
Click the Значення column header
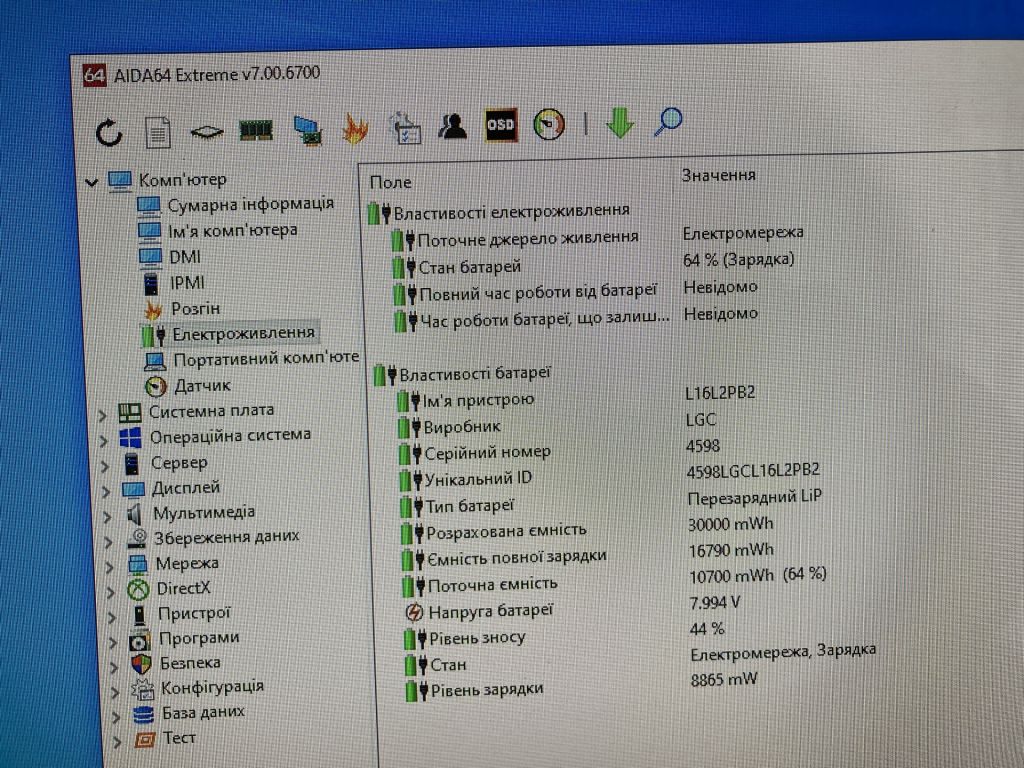tap(718, 175)
